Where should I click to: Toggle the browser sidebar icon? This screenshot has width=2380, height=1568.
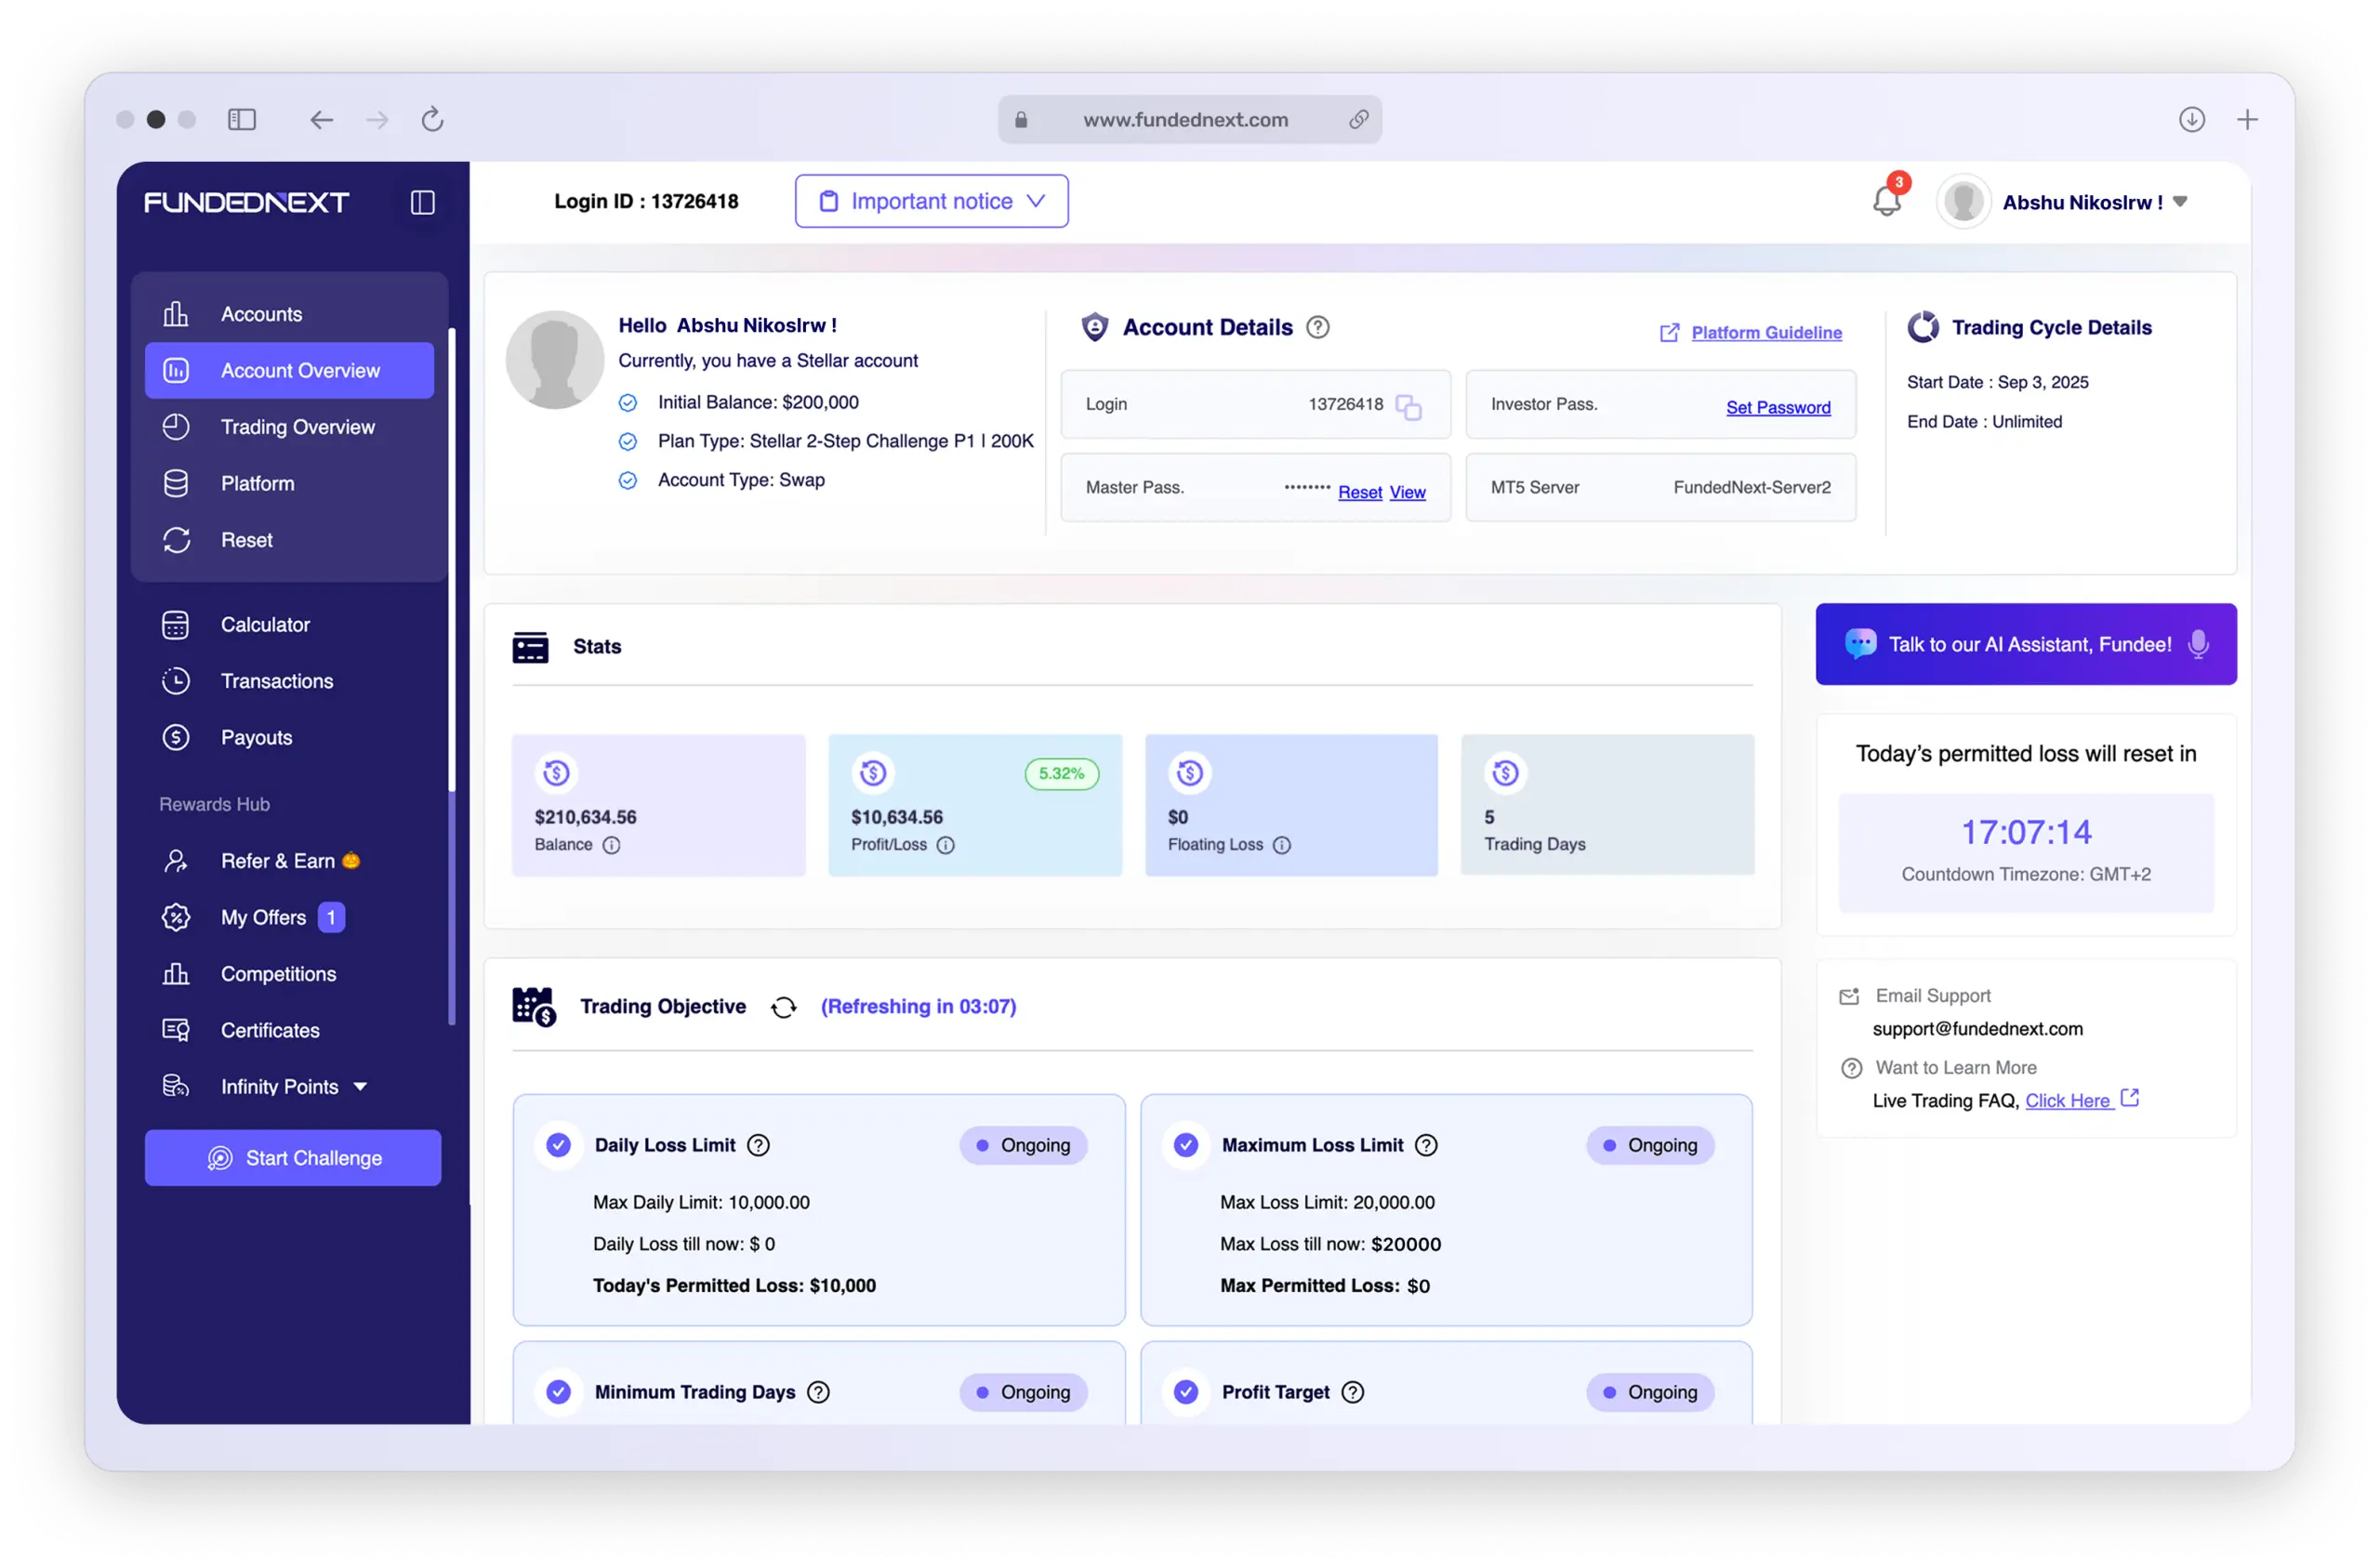click(x=242, y=120)
